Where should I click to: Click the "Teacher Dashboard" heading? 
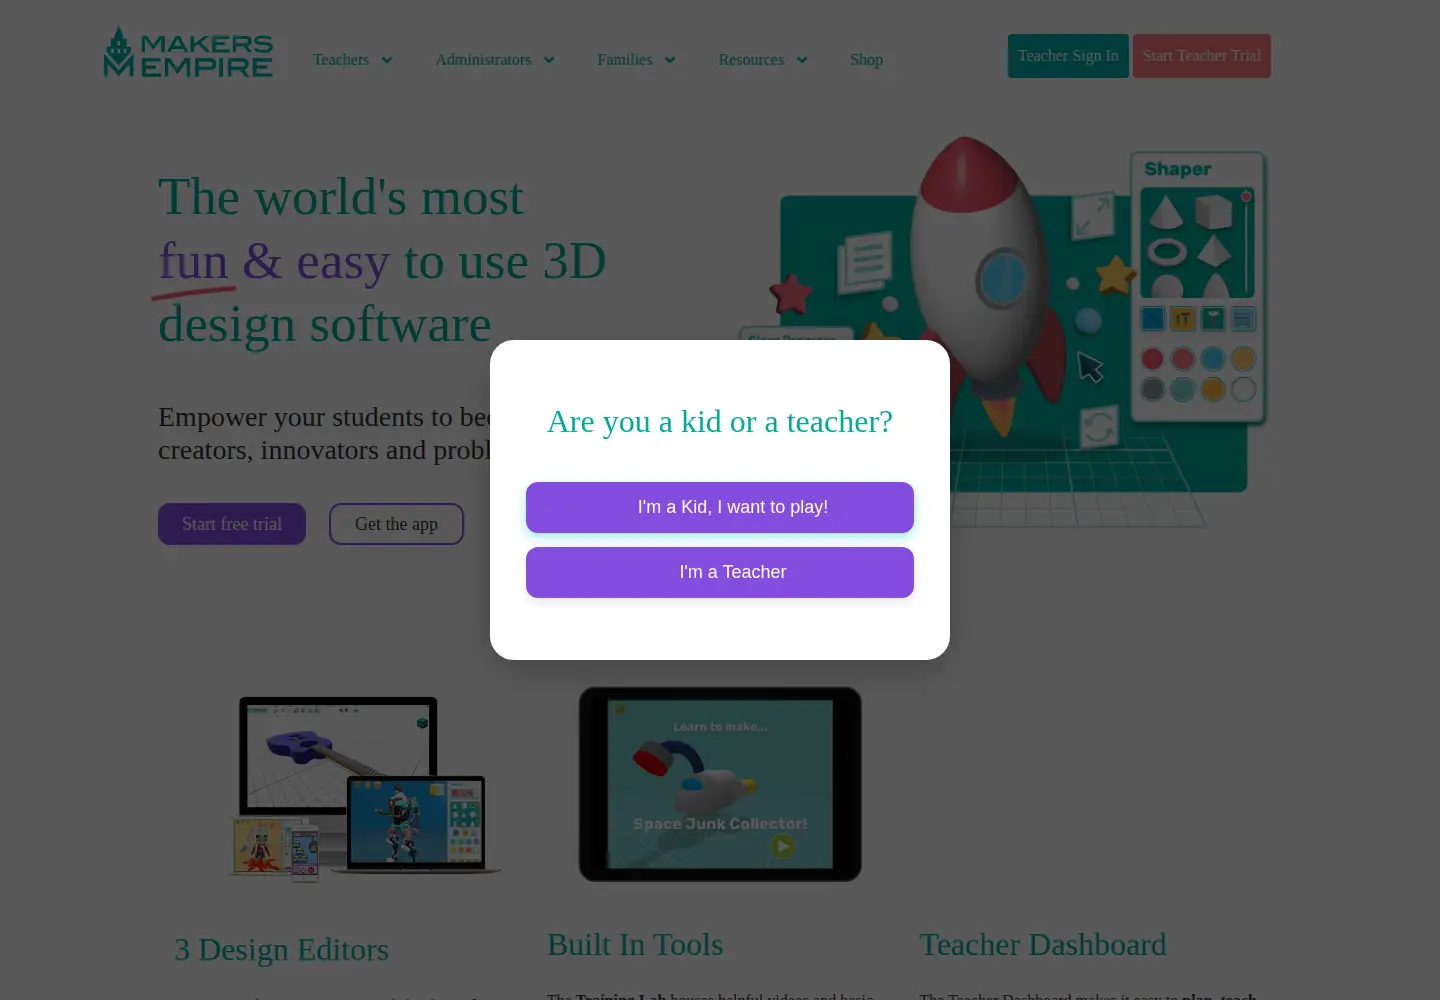[1043, 945]
